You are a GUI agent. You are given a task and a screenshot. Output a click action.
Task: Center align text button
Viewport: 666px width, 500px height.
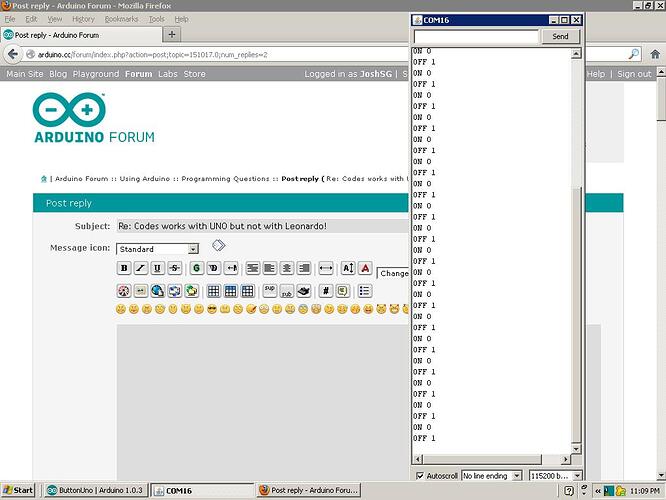(287, 268)
